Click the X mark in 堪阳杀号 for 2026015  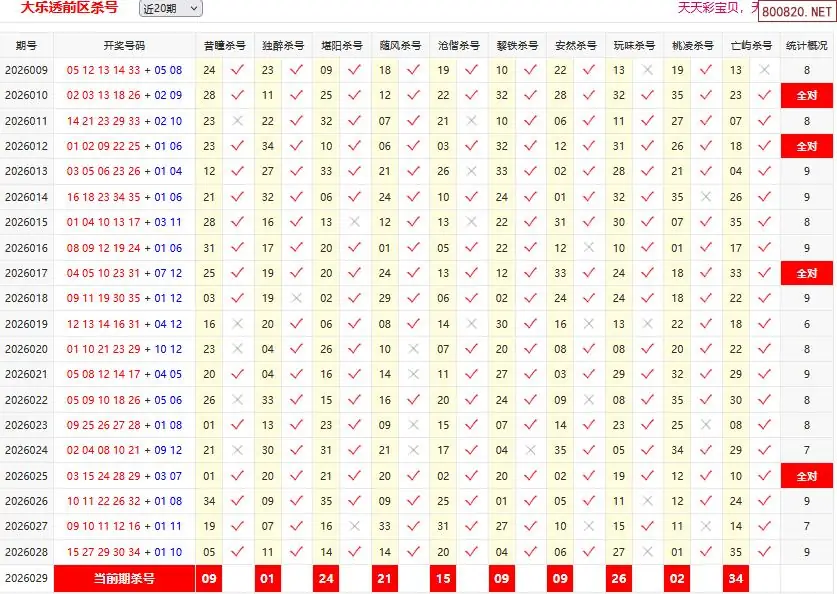click(354, 222)
